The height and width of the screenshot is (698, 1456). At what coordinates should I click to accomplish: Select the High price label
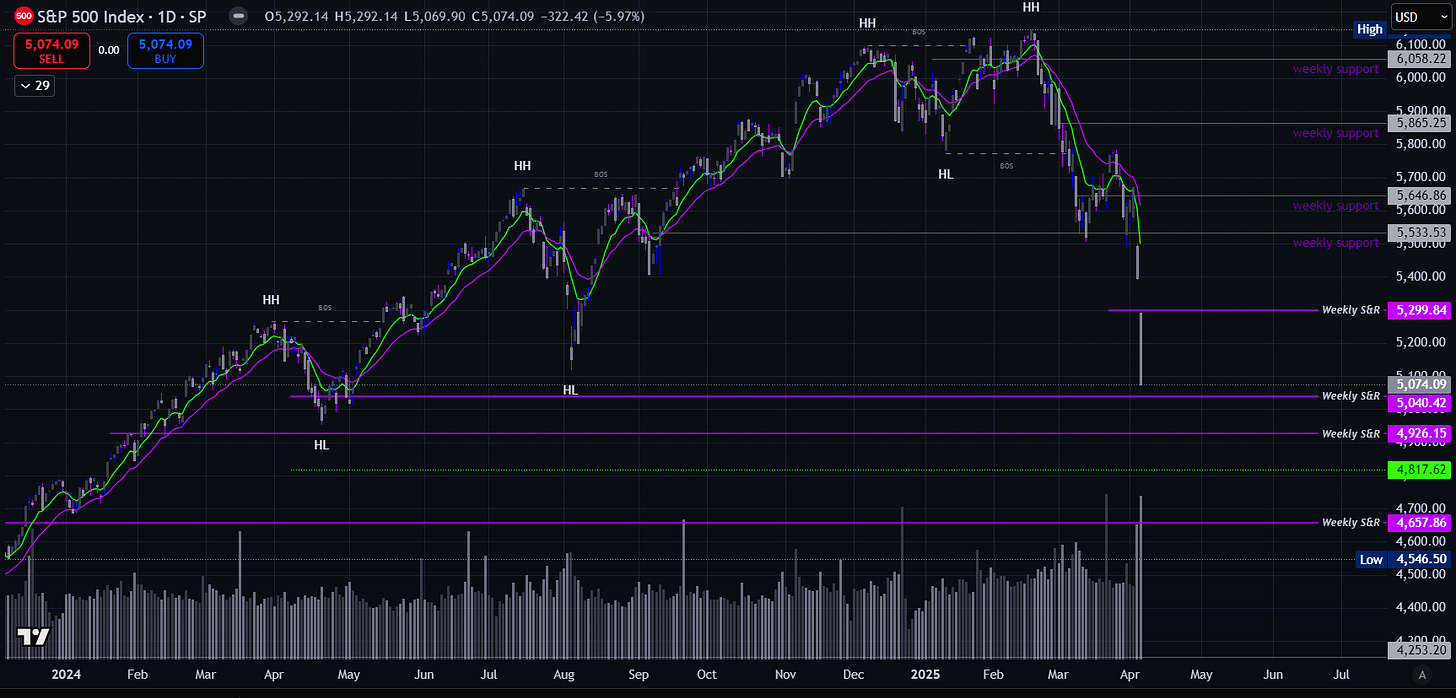pos(1369,29)
